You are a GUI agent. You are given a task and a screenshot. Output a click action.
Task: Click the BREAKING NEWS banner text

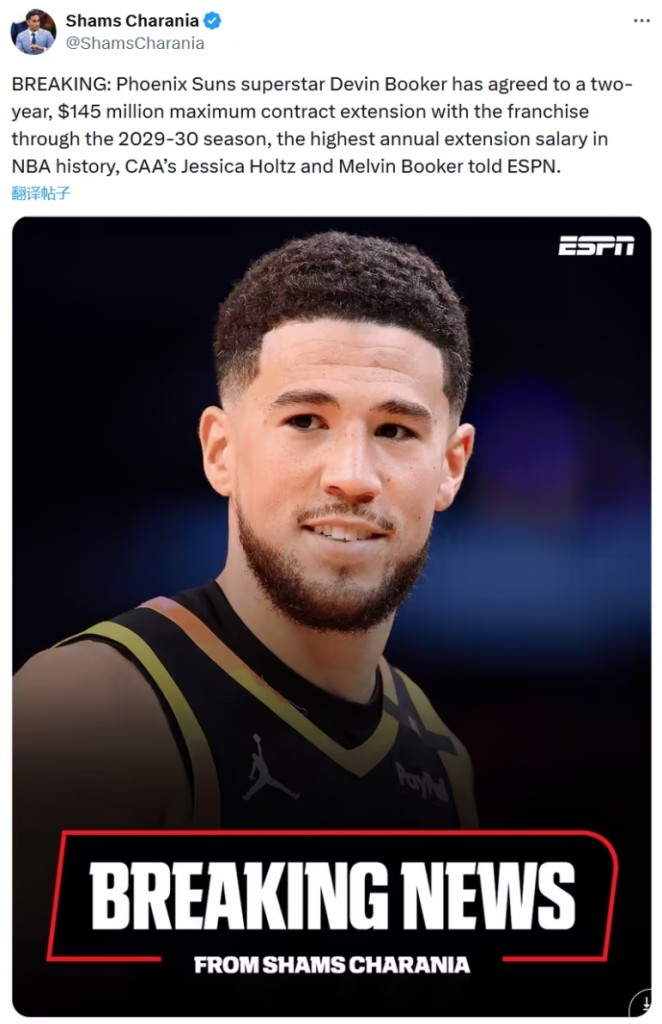point(332,895)
